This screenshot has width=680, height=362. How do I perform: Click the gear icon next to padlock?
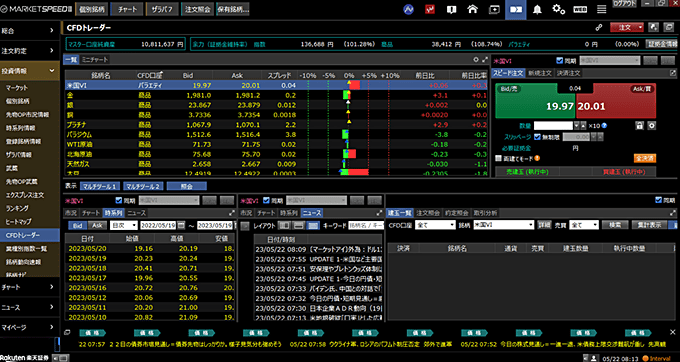click(x=651, y=126)
